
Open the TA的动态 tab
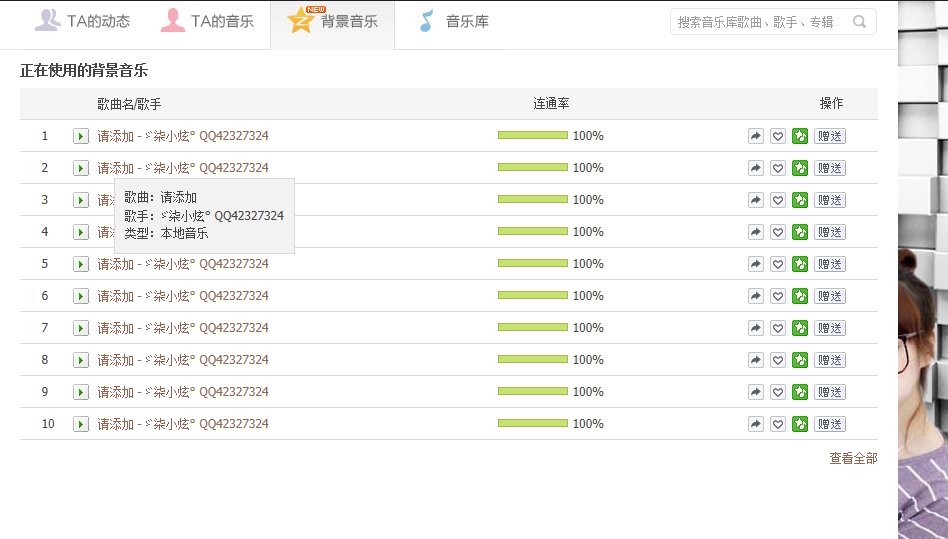(x=83, y=21)
